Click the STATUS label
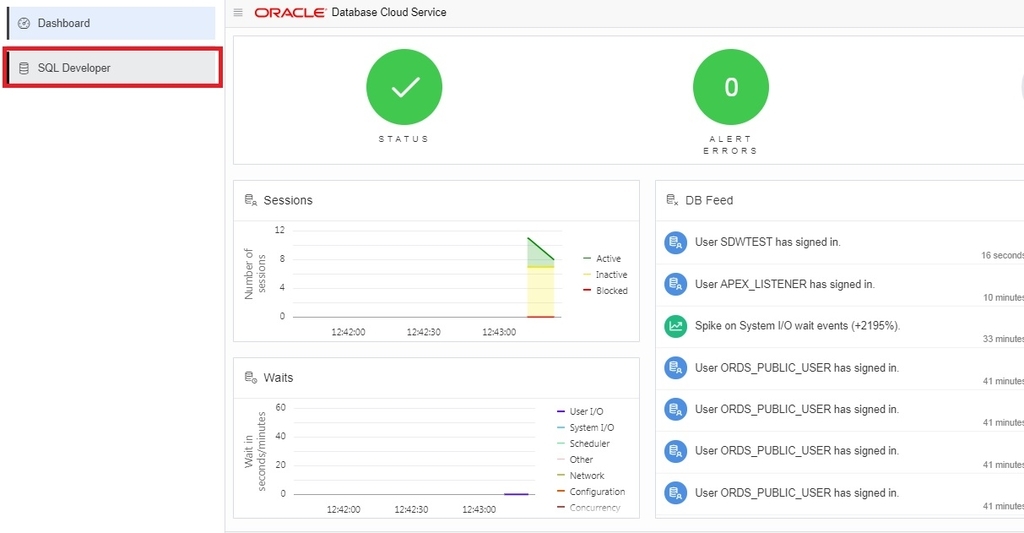The width and height of the screenshot is (1024, 533). pyautogui.click(x=404, y=139)
